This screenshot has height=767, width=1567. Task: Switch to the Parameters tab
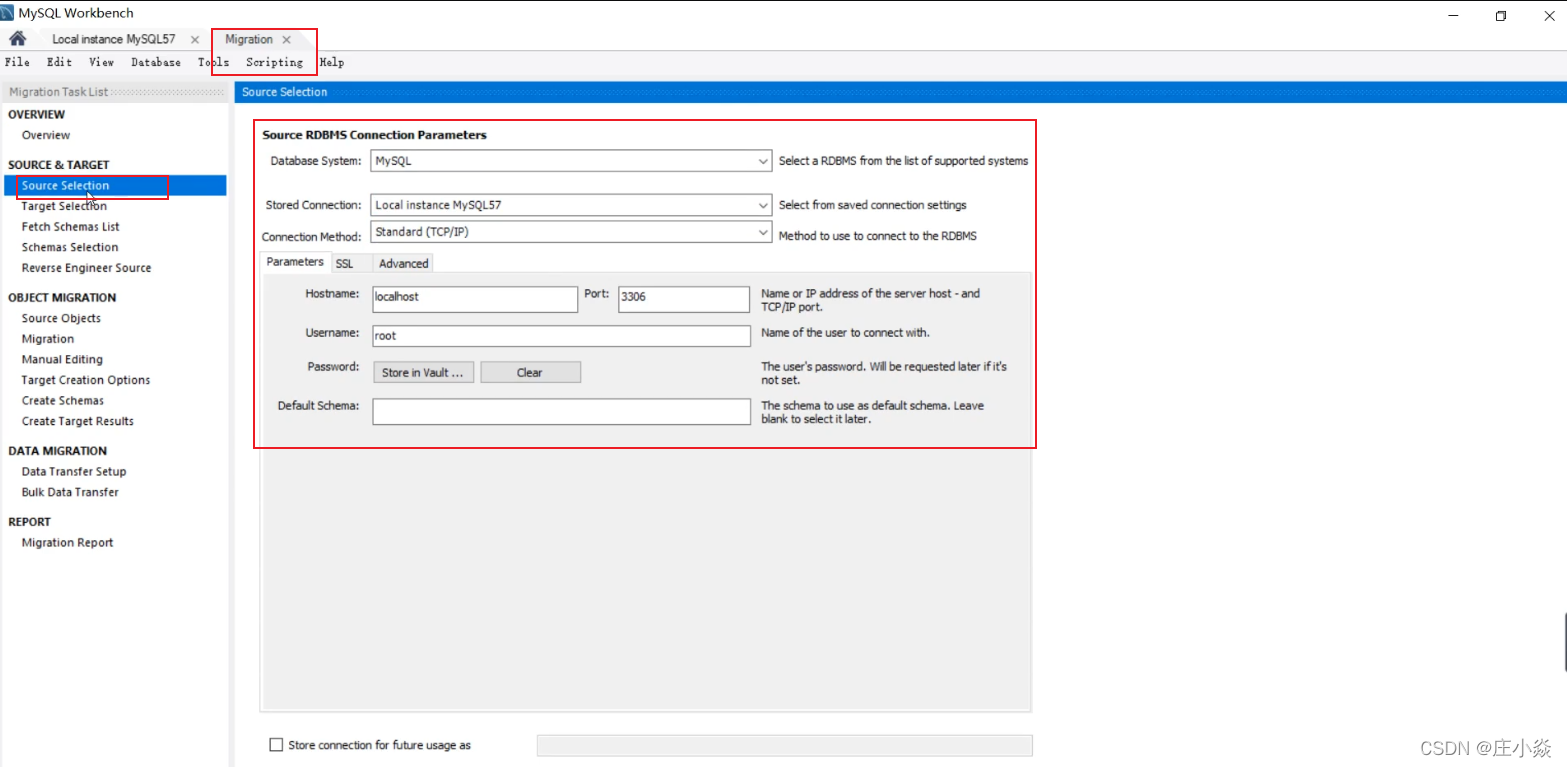coord(295,262)
